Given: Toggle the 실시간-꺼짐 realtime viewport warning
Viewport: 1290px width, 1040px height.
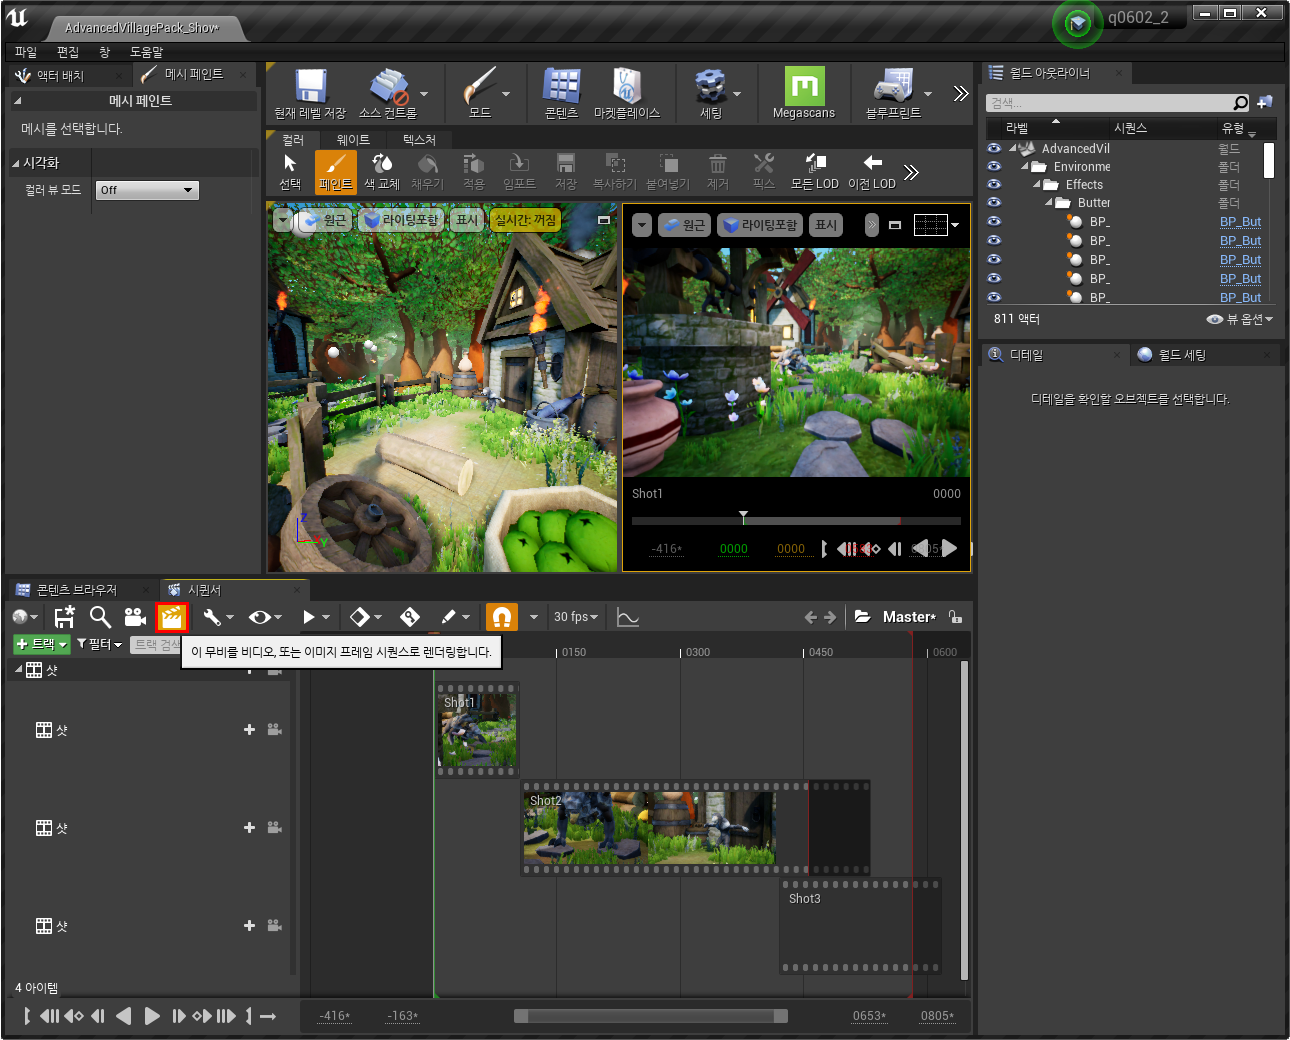Looking at the screenshot, I should [525, 220].
